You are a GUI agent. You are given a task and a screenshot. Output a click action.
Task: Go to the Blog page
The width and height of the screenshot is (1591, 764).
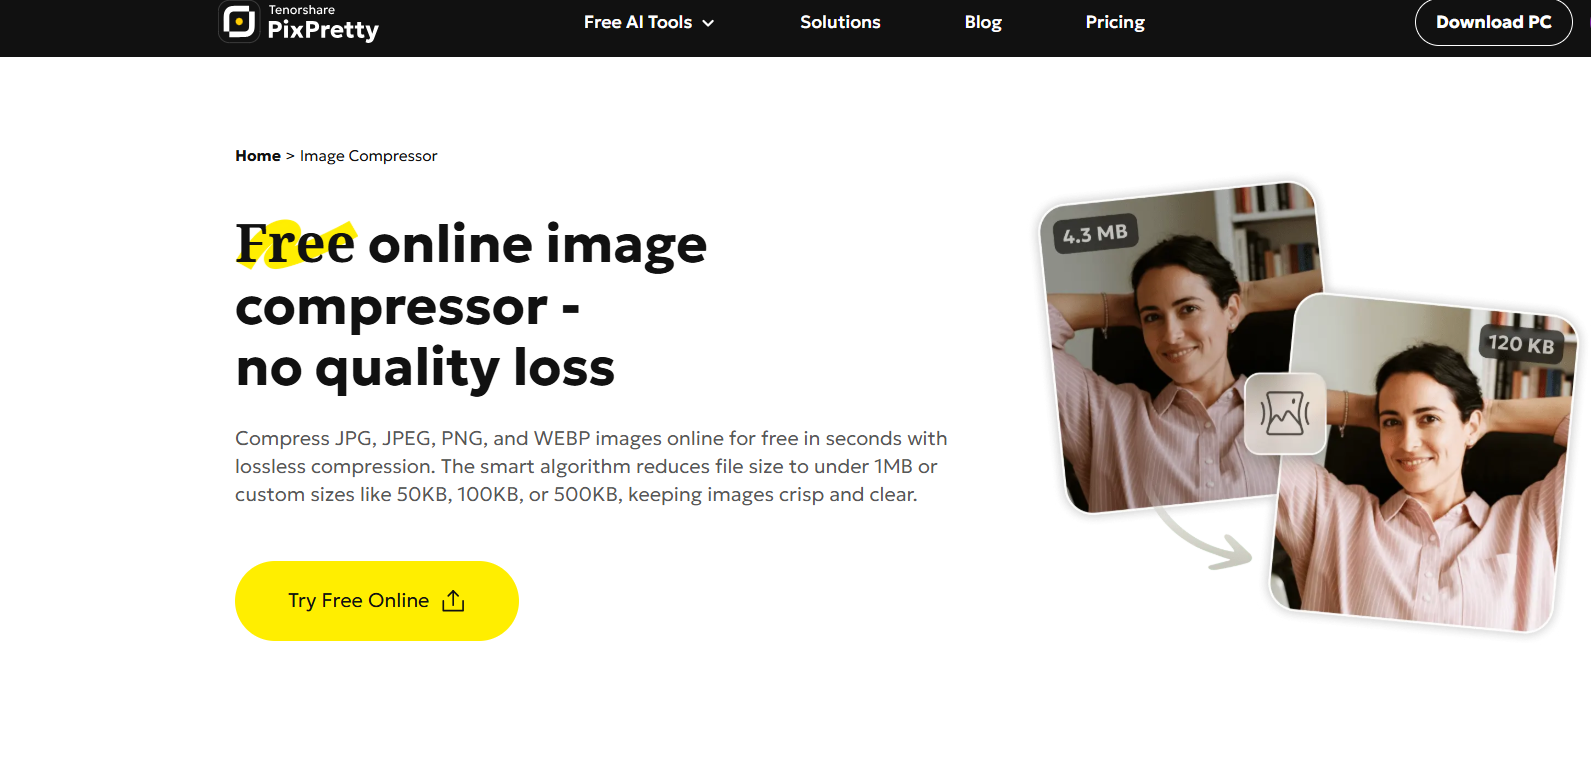pos(983,22)
